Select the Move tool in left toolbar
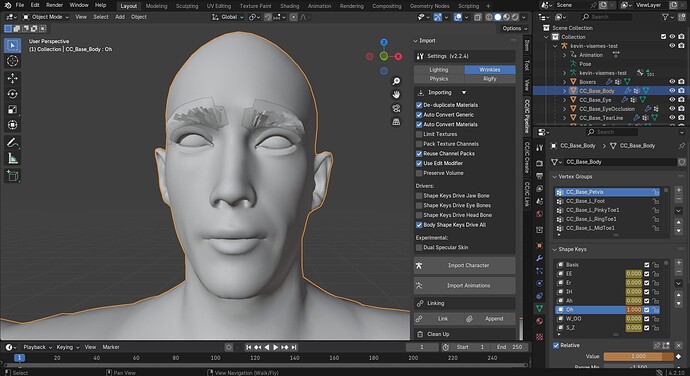The image size is (690, 376). 12,78
